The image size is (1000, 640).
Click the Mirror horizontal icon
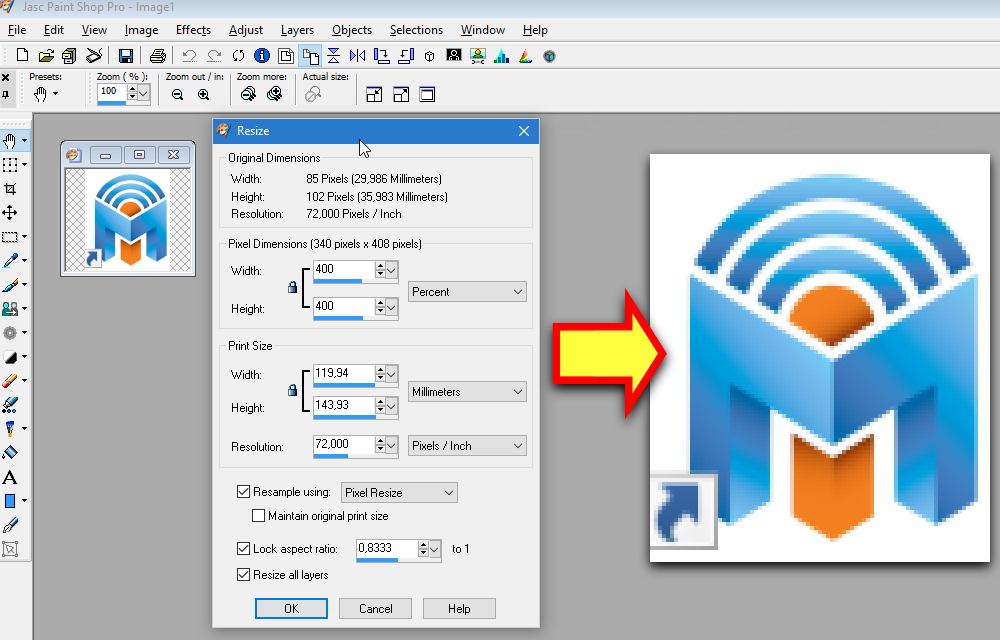click(x=357, y=55)
